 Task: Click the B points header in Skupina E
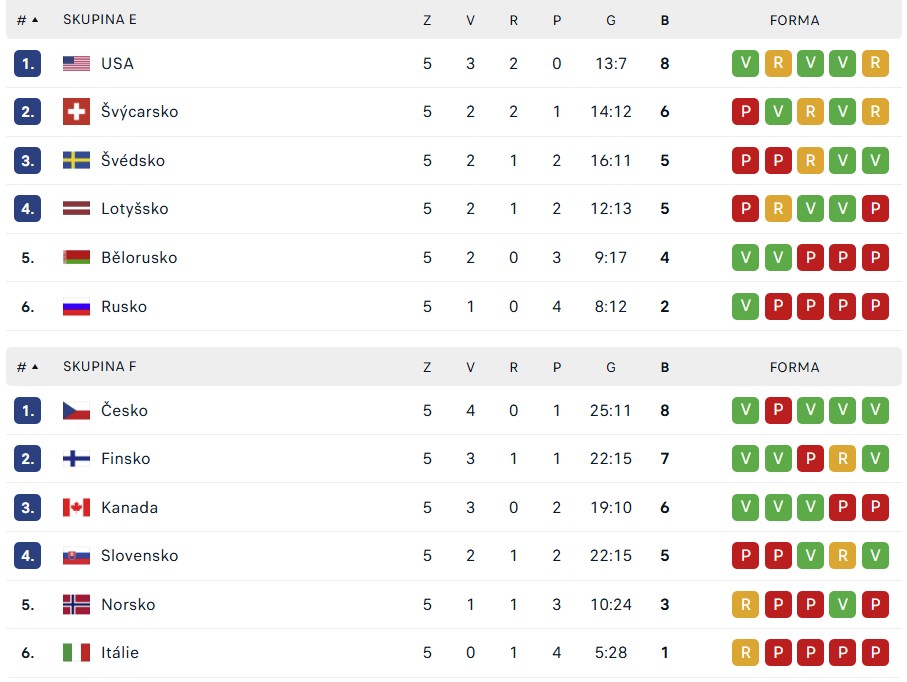click(x=665, y=20)
